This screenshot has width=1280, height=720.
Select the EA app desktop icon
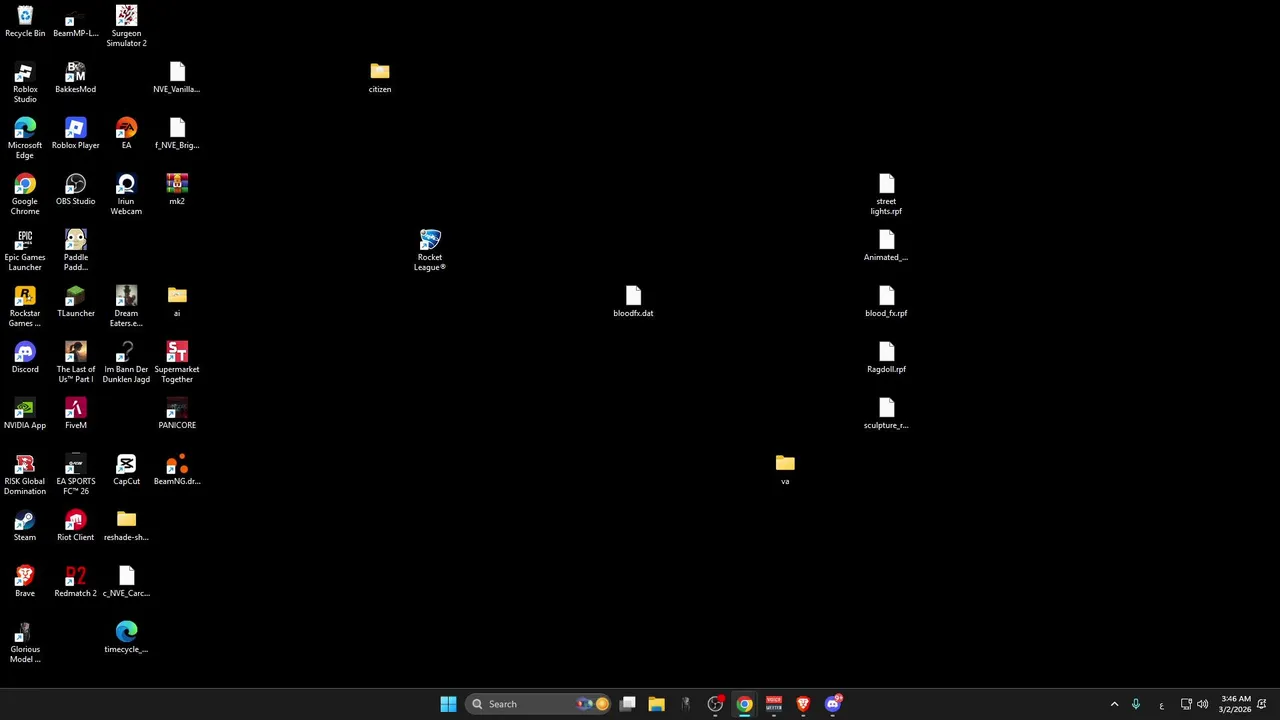pyautogui.click(x=126, y=134)
